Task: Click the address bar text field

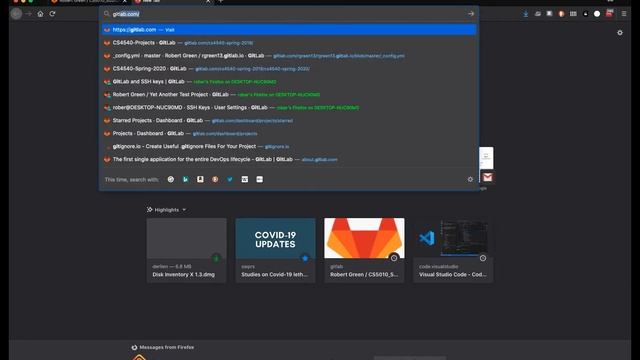Action: [x=288, y=14]
